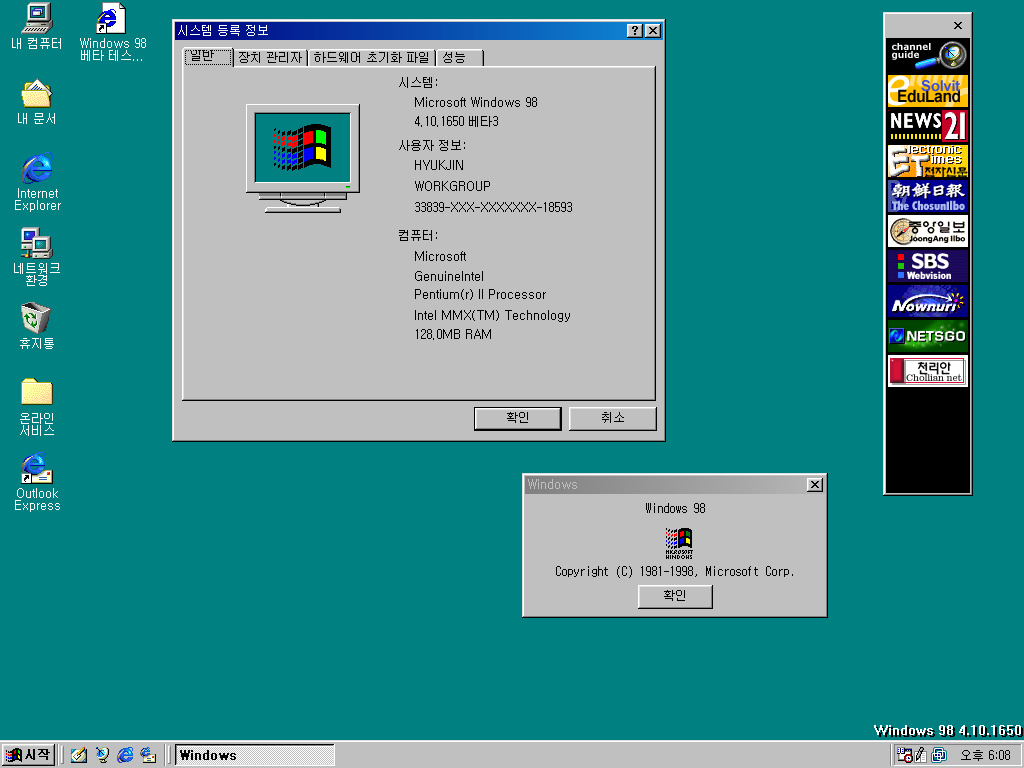Image resolution: width=1024 pixels, height=768 pixels.
Task: Open Electronic Times channel
Action: [x=927, y=161]
